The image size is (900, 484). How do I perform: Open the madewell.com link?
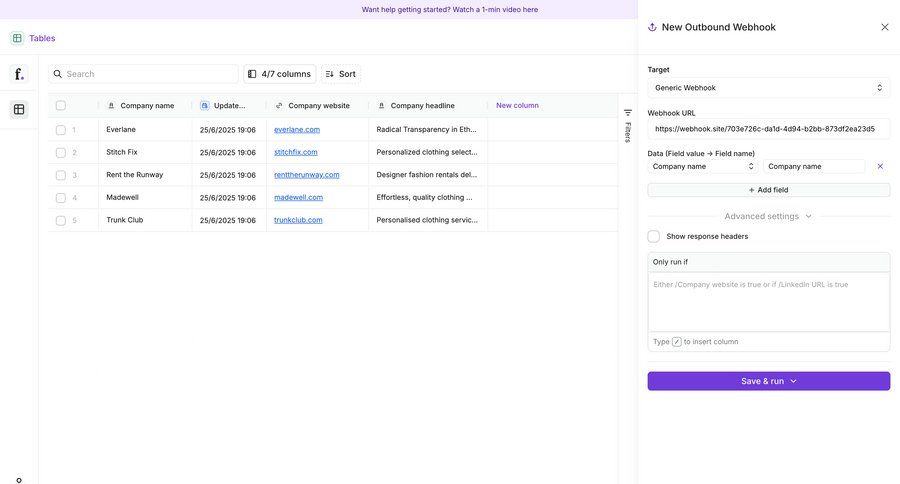click(x=298, y=198)
